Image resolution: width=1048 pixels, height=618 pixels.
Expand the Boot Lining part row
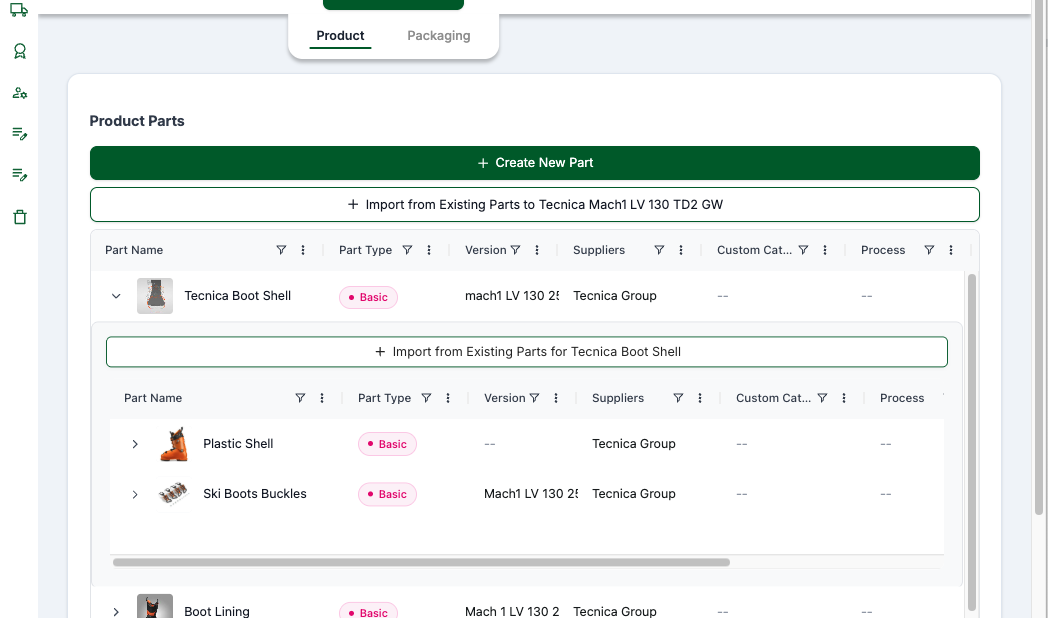116,611
